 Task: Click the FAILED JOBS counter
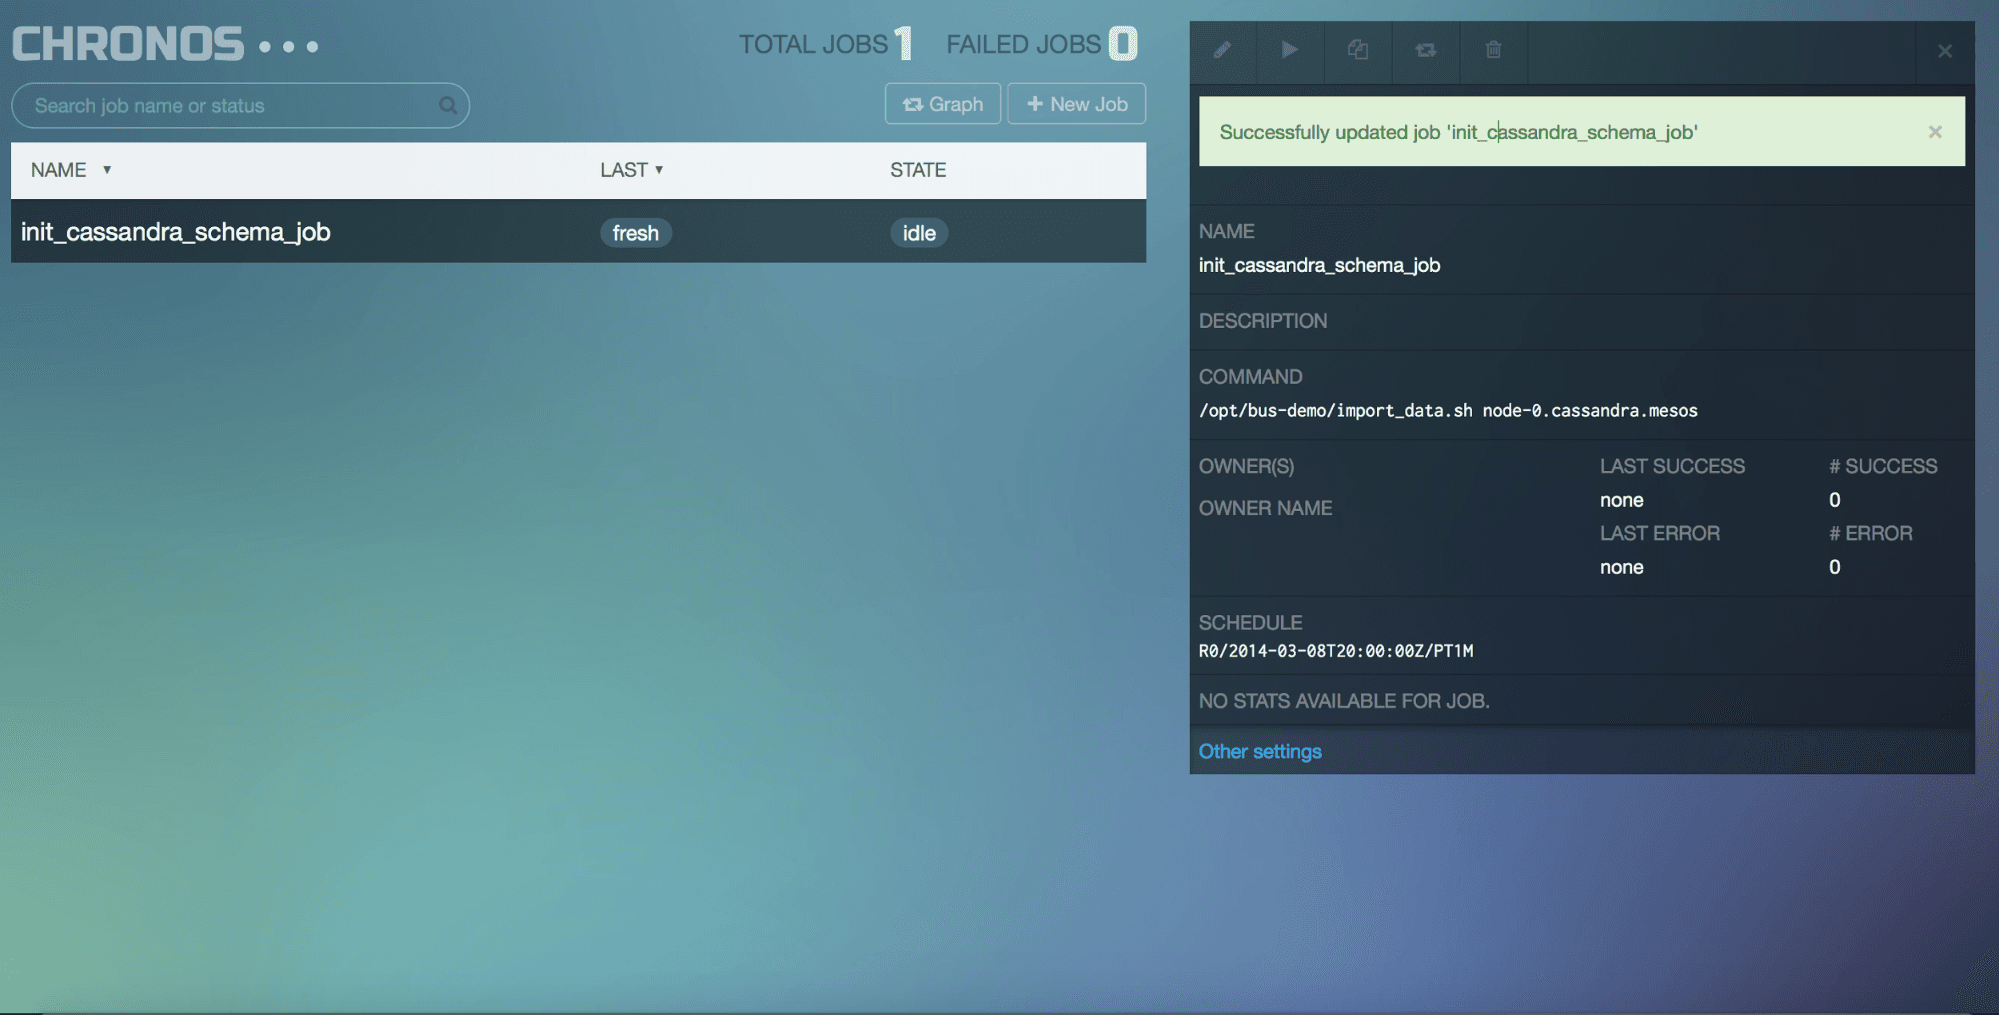click(x=1040, y=44)
